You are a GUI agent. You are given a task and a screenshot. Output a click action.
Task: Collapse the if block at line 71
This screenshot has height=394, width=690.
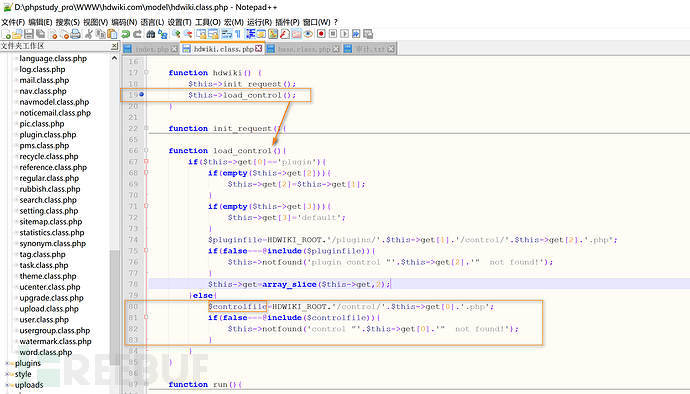(146, 206)
